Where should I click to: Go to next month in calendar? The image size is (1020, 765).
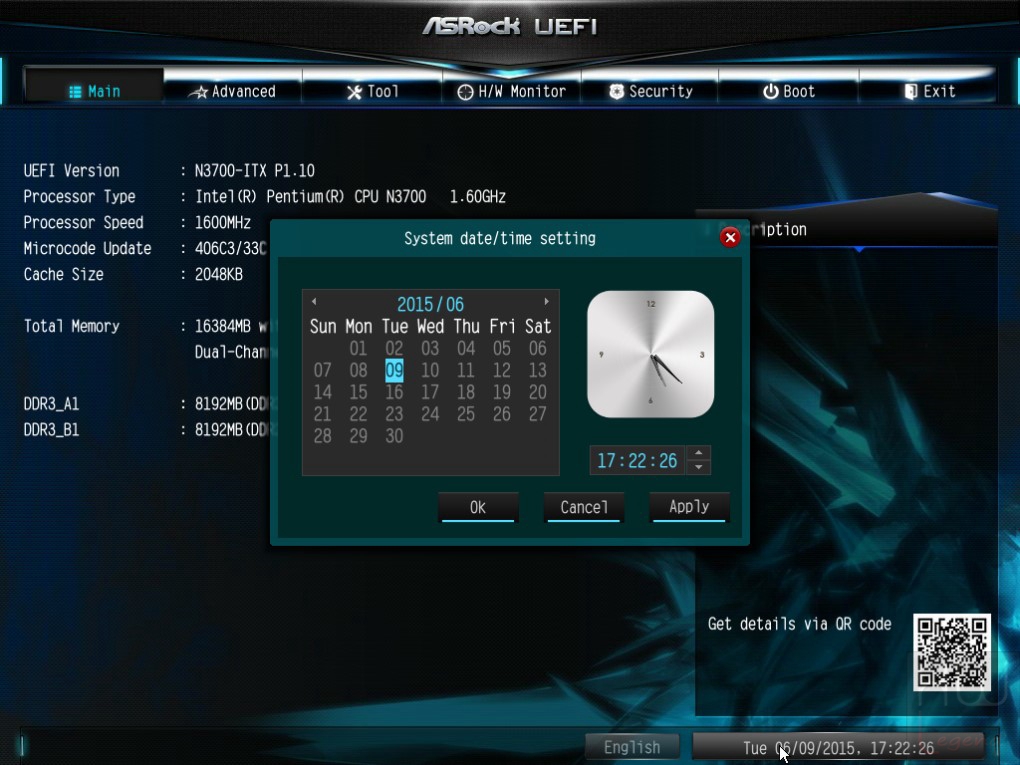point(546,301)
